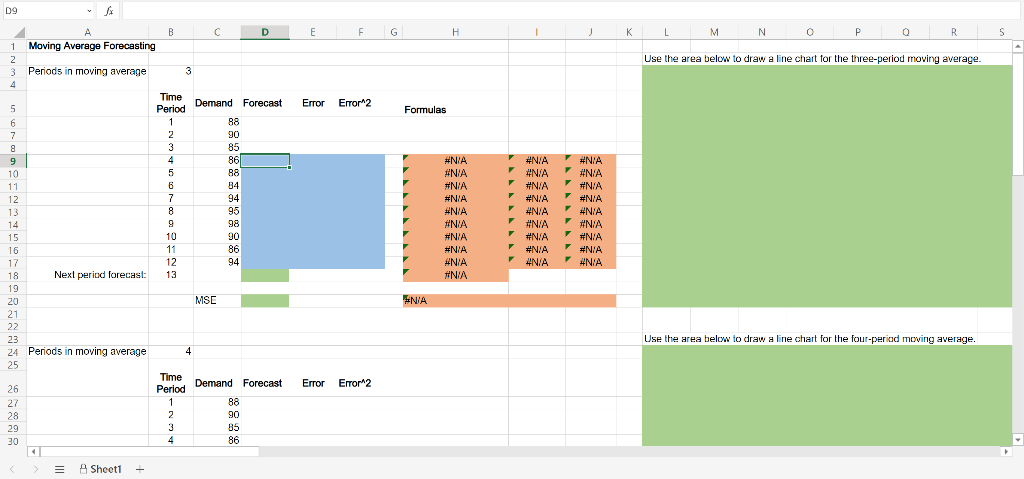Screen dimensions: 1024x479
Task: Select time period 13 cell
Action: coord(171,275)
